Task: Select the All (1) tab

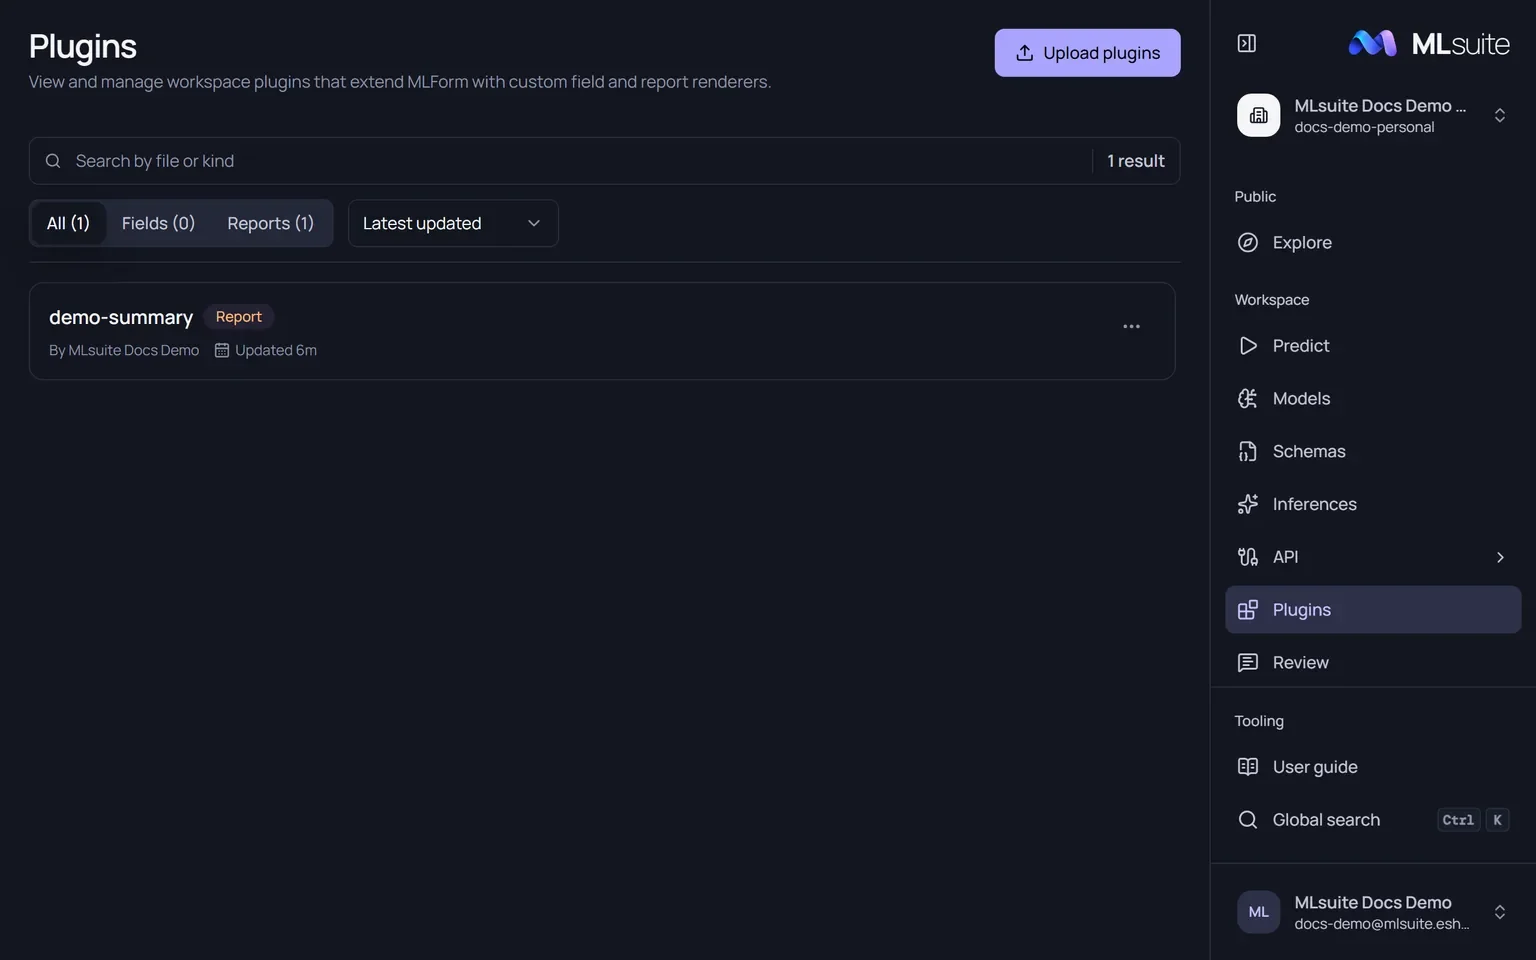Action: tap(68, 223)
